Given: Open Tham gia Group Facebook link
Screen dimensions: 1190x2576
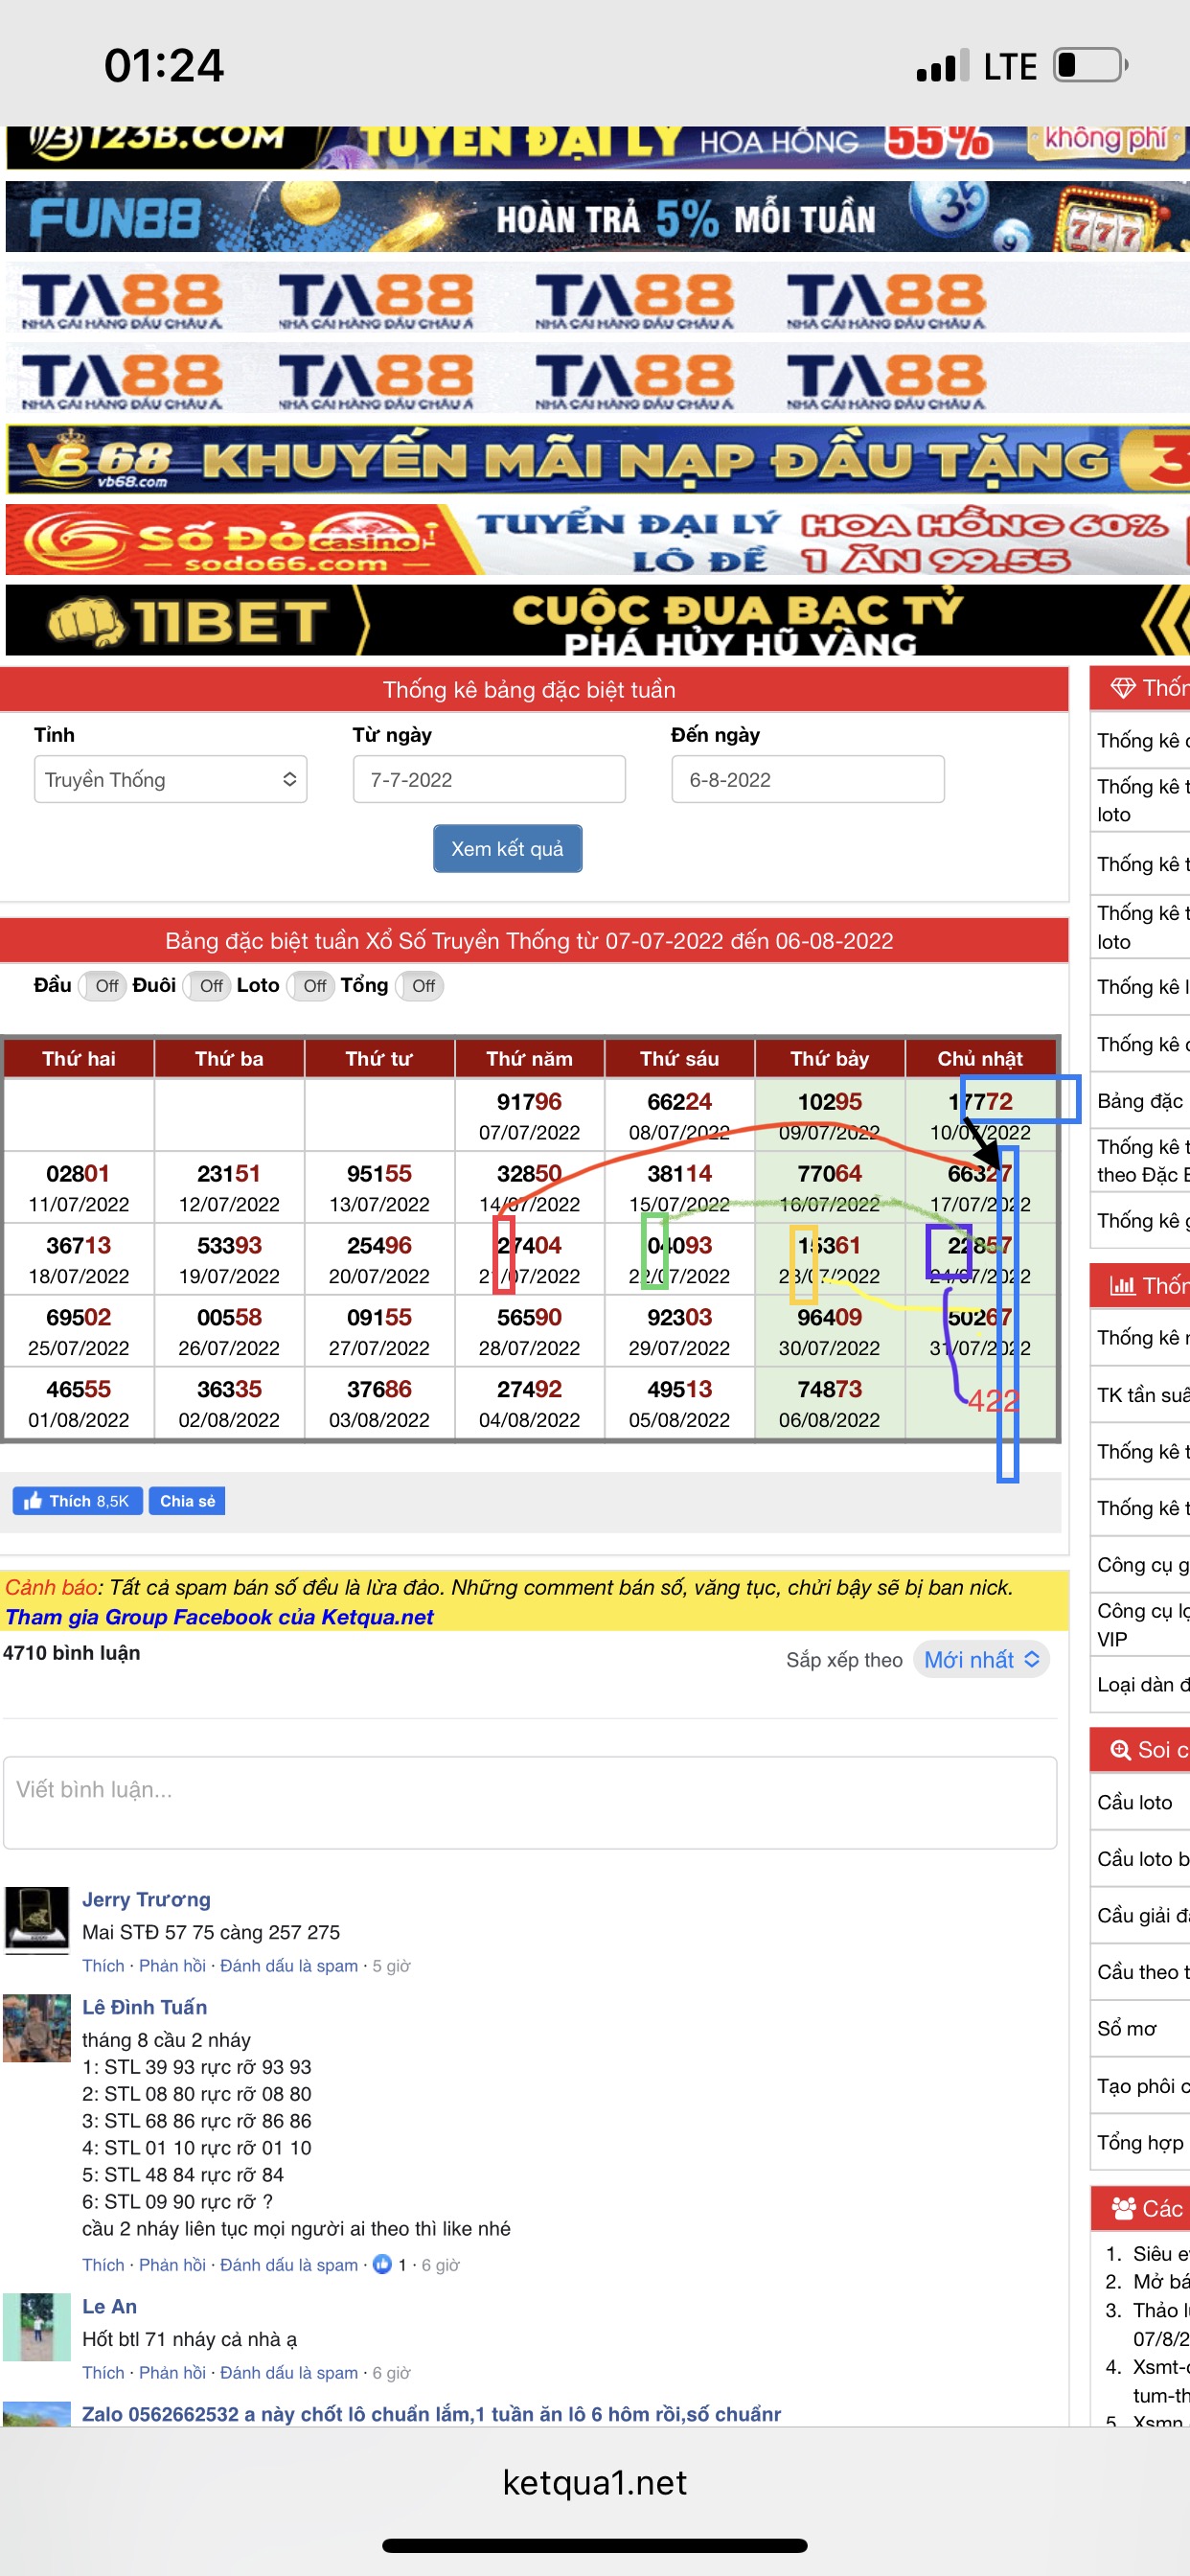Looking at the screenshot, I should [219, 1617].
